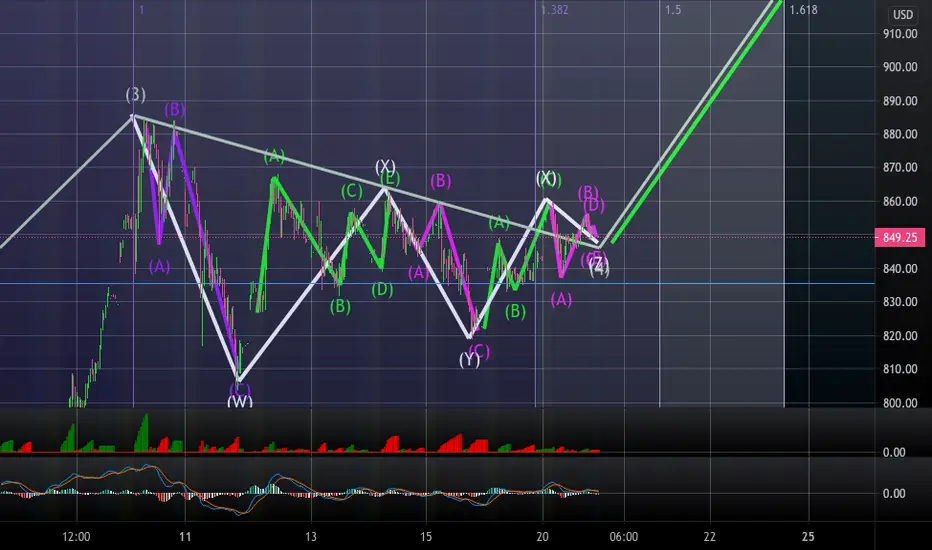
Task: Click the 880.00 price scale value
Action: point(900,134)
